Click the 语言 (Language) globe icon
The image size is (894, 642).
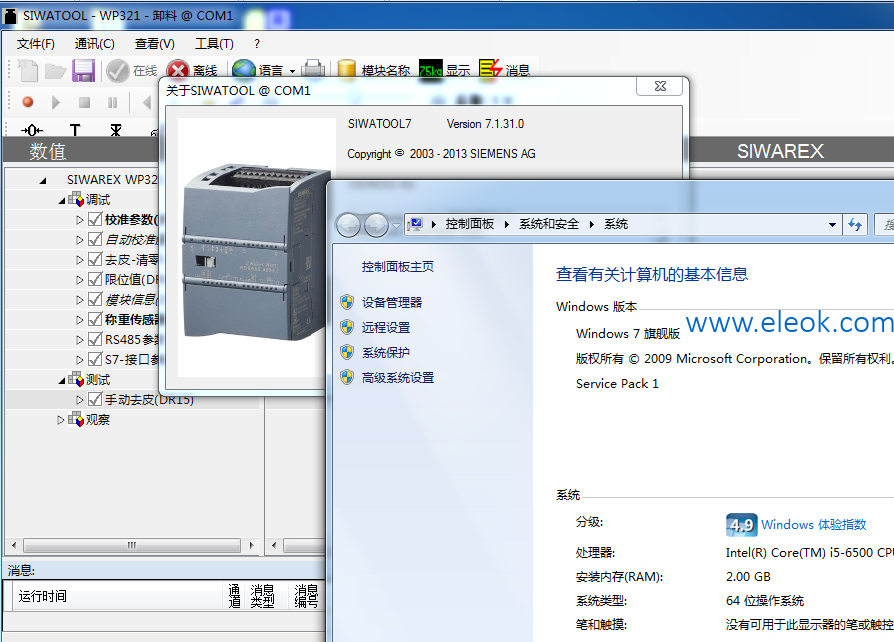click(243, 70)
